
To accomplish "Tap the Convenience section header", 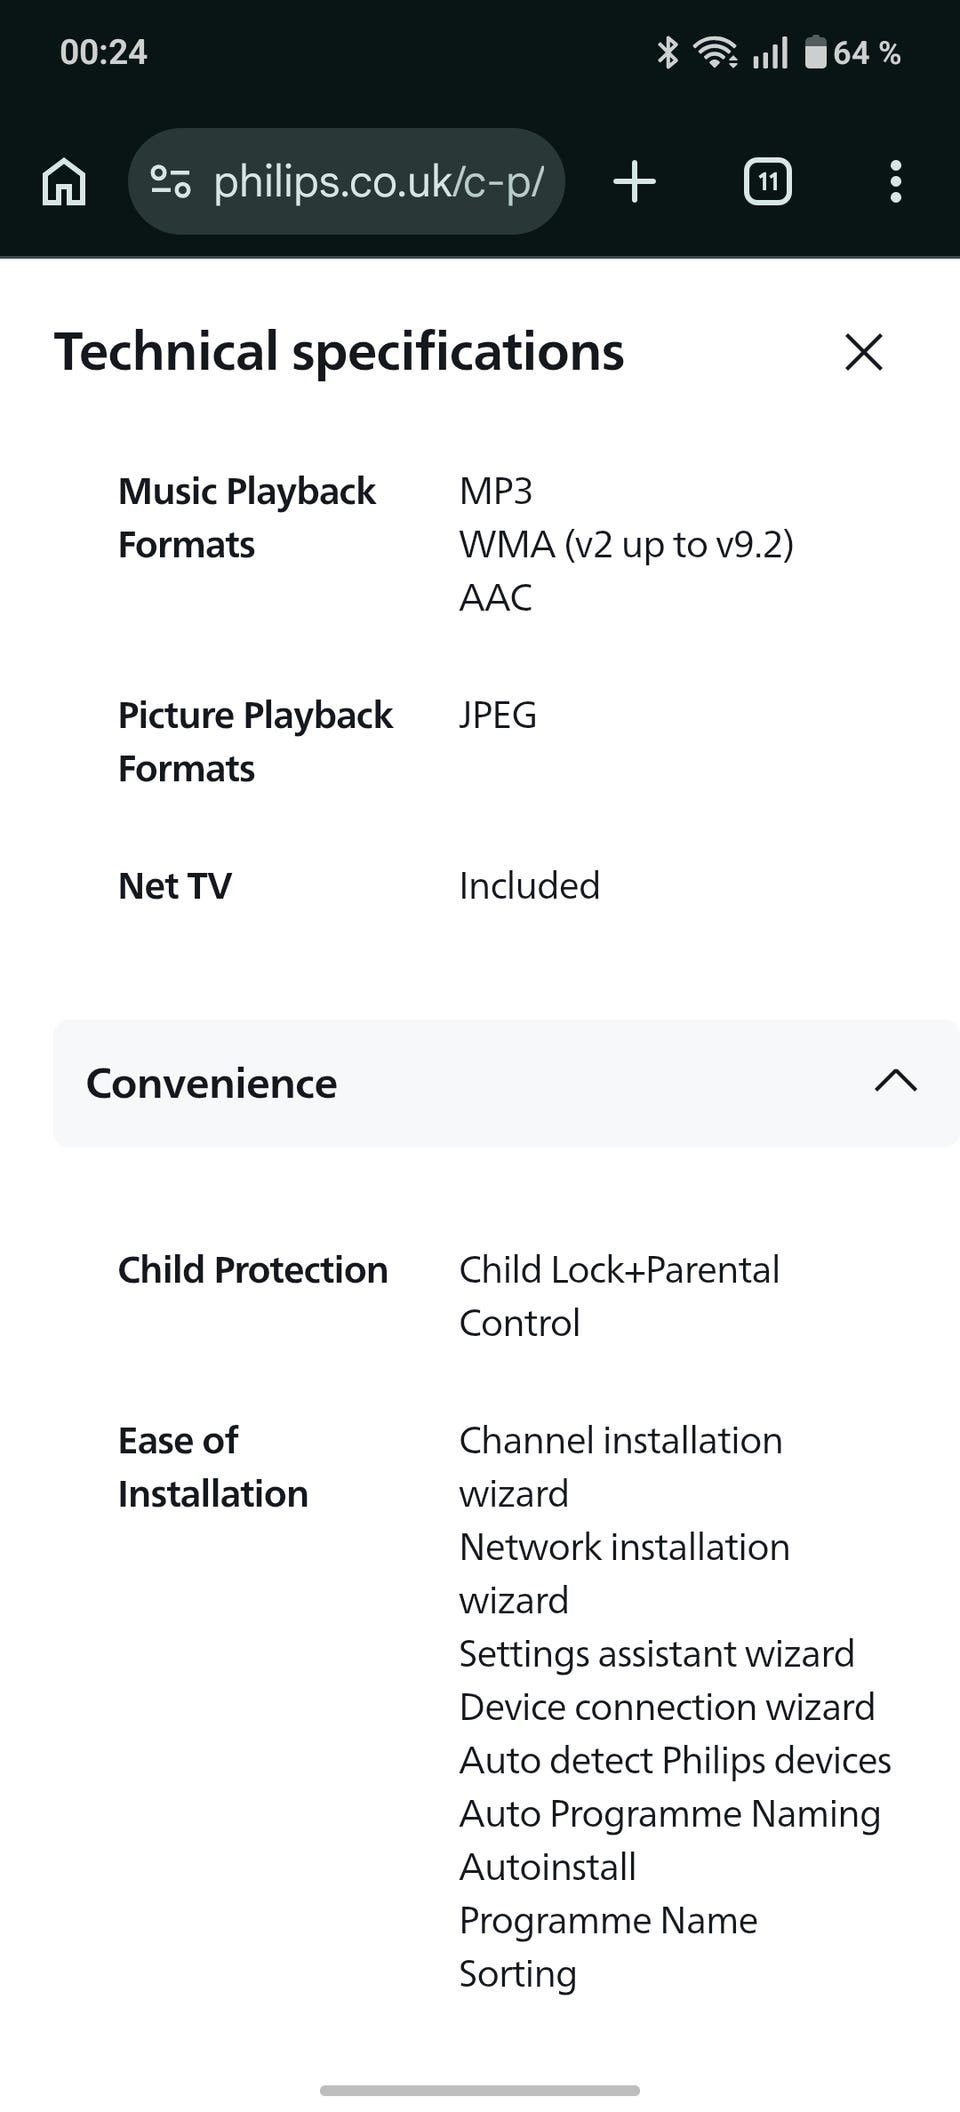I will 506,1083.
